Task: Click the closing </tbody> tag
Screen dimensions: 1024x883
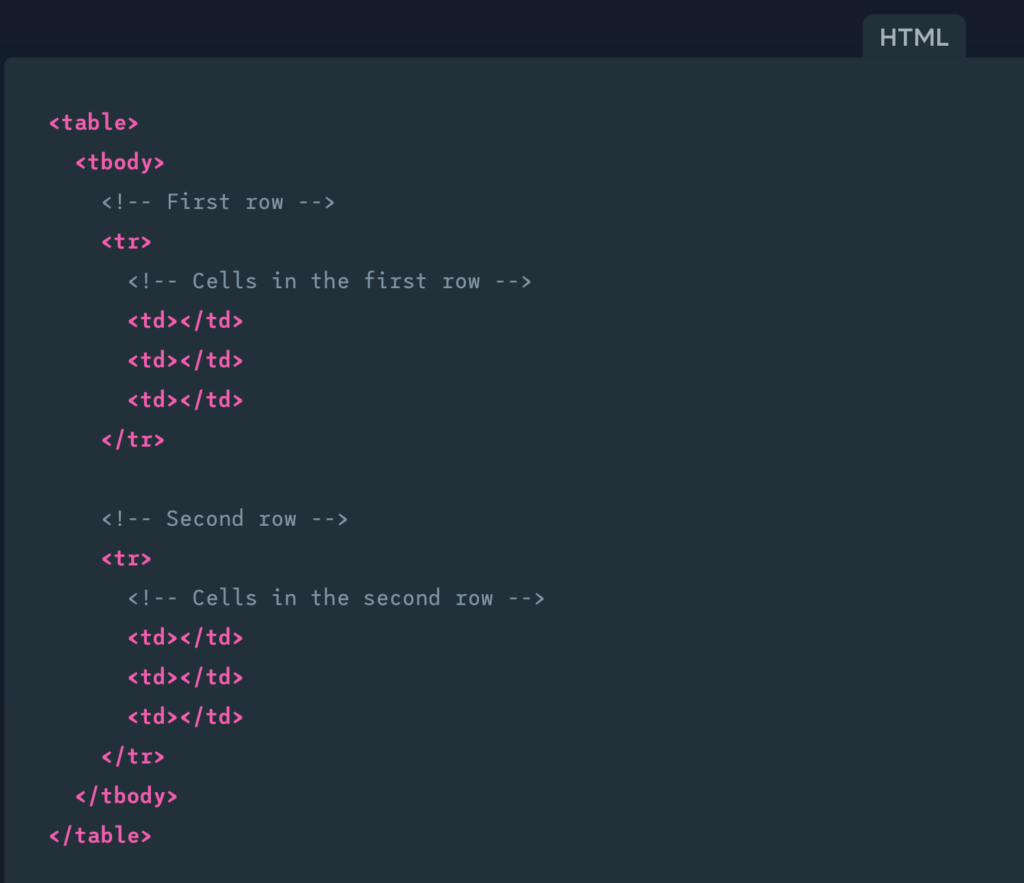Action: (x=126, y=796)
